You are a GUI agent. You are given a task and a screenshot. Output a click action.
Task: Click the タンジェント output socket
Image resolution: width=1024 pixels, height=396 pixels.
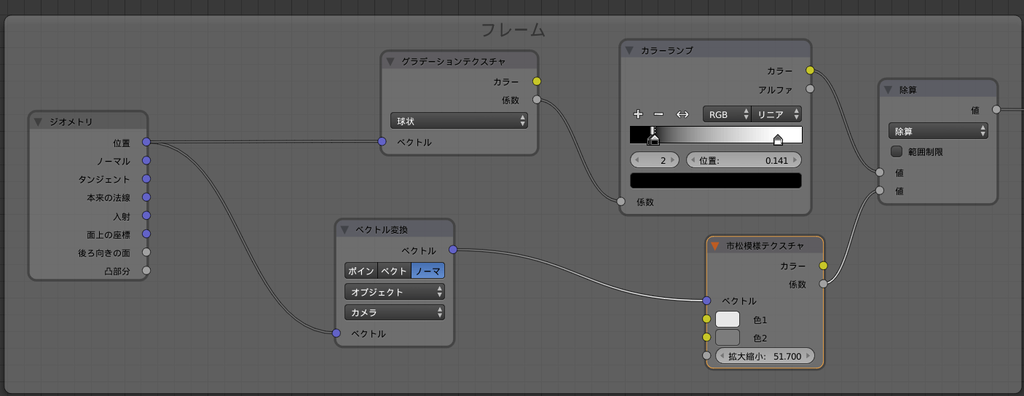(146, 179)
